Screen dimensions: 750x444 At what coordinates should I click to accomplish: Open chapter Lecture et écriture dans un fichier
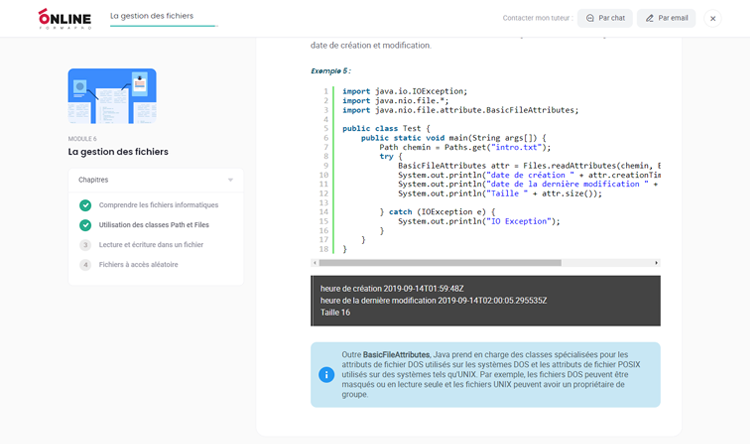pyautogui.click(x=151, y=244)
